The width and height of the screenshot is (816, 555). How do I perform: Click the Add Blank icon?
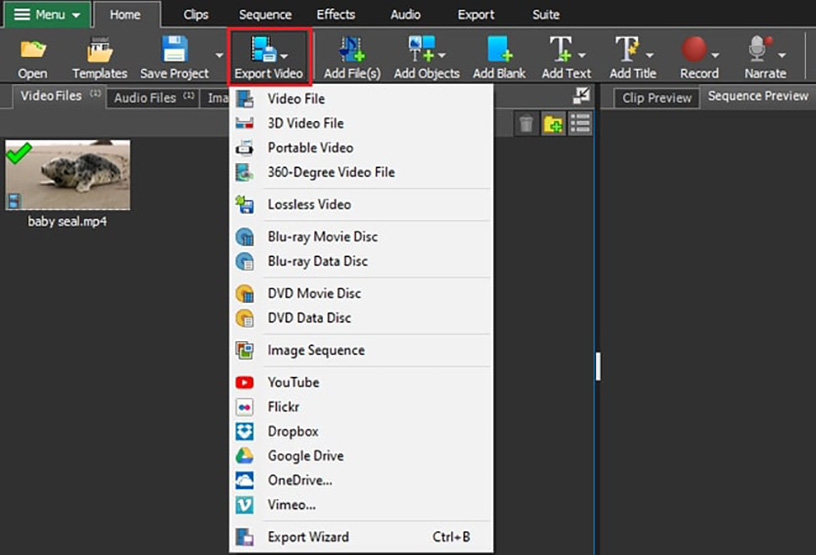(x=498, y=50)
